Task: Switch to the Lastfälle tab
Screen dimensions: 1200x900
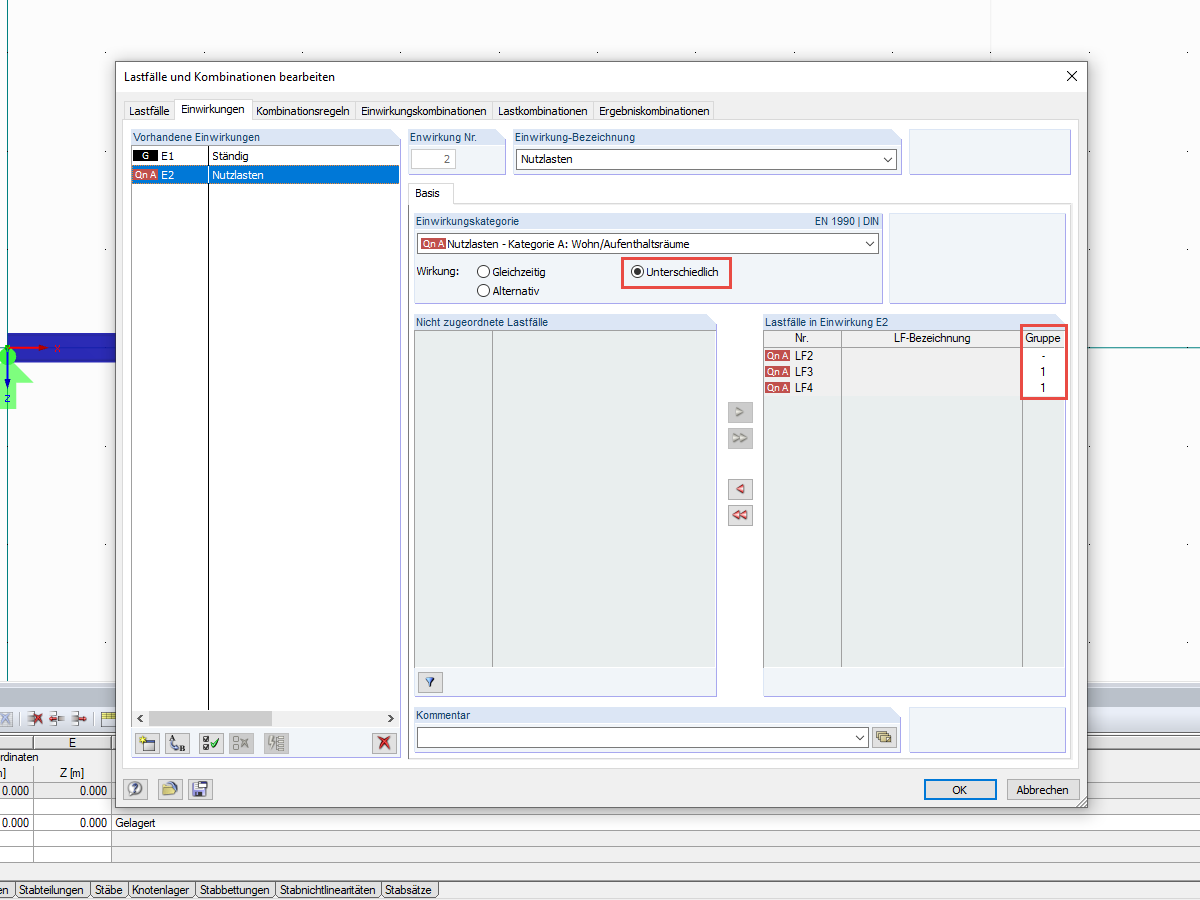Action: pos(149,111)
